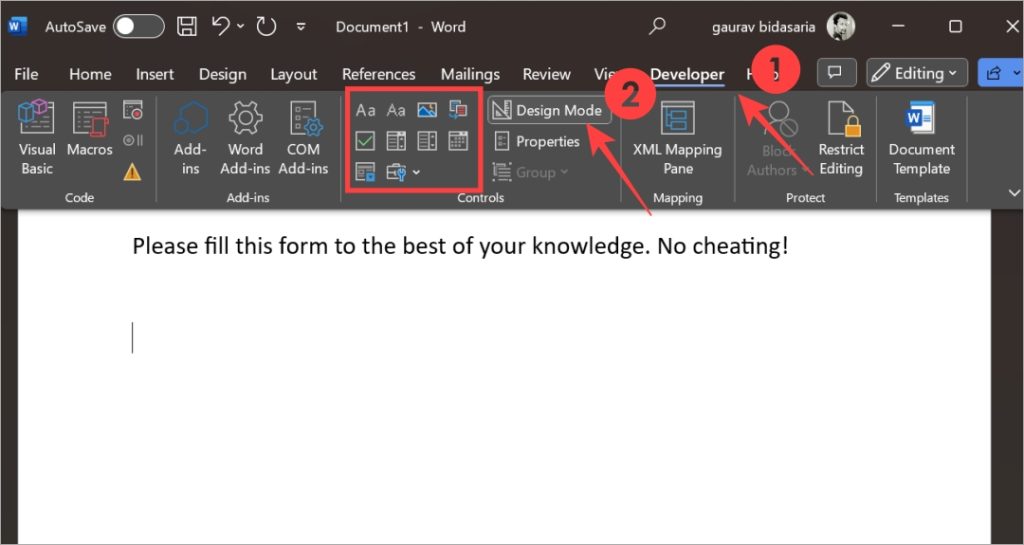The image size is (1024, 545).
Task: Click the "Protect" group label
Action: 805,197
